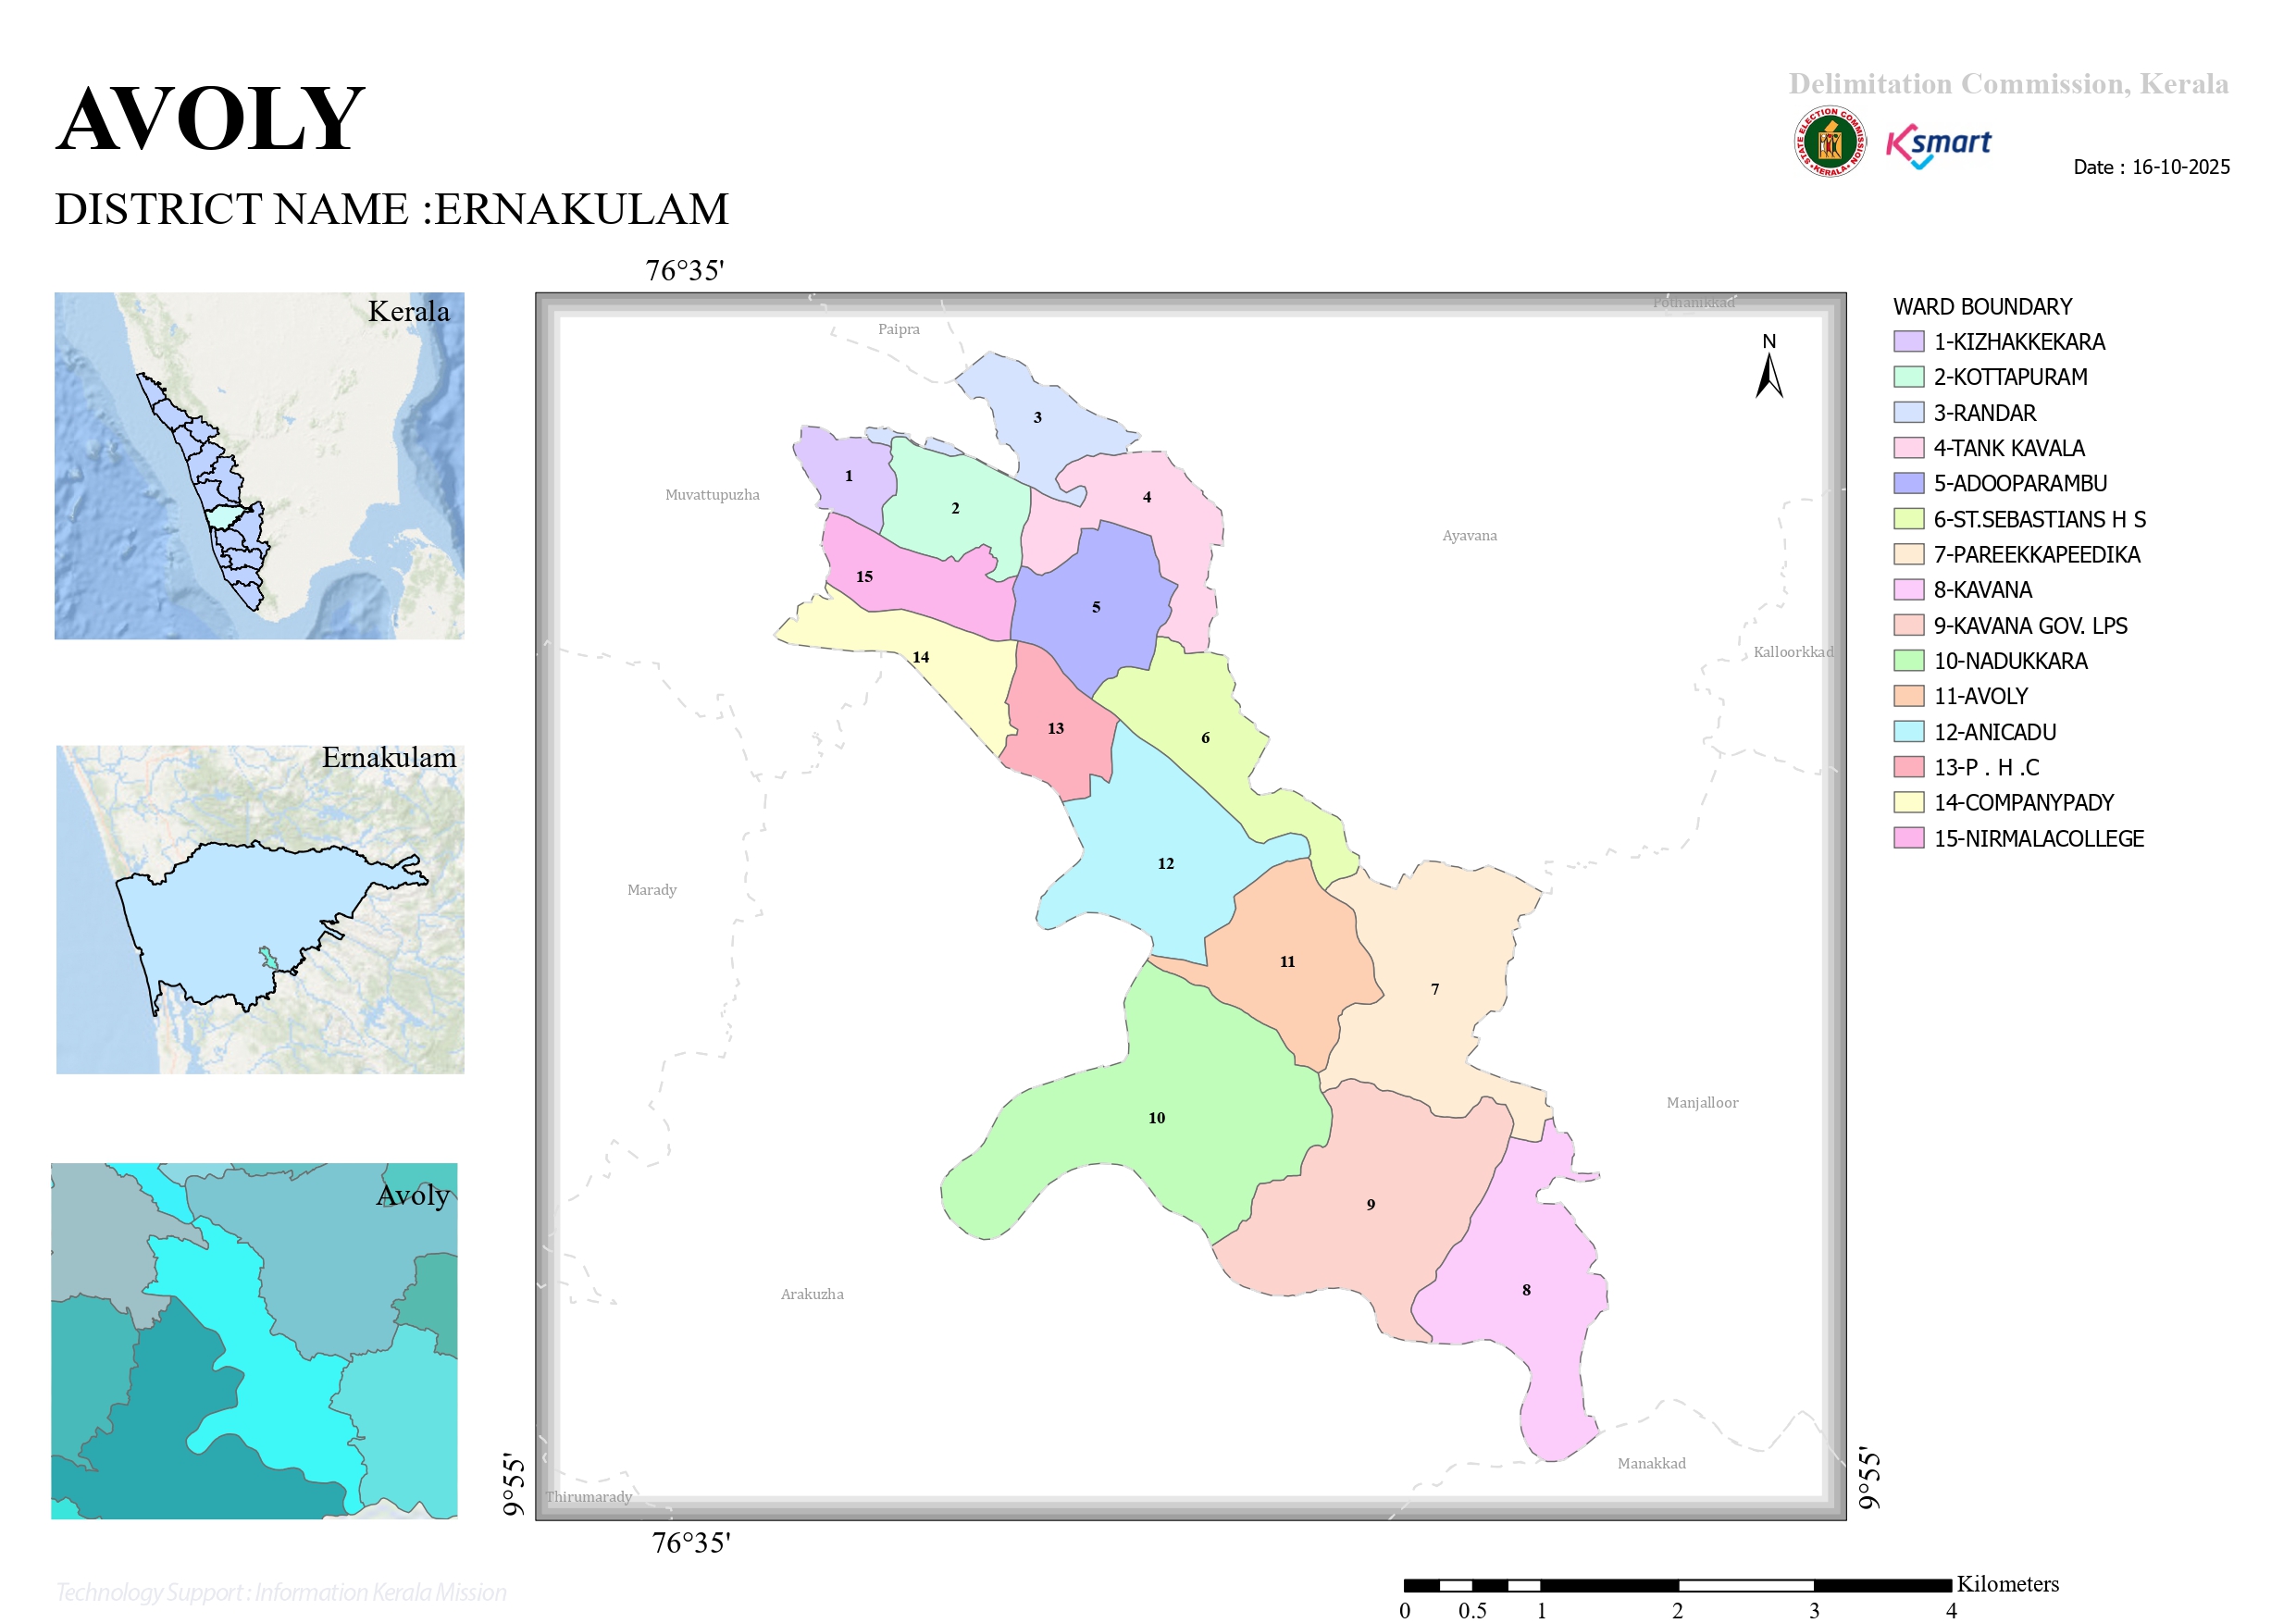Click the Ksmart logo
The width and height of the screenshot is (2296, 1623).
[x=1938, y=146]
